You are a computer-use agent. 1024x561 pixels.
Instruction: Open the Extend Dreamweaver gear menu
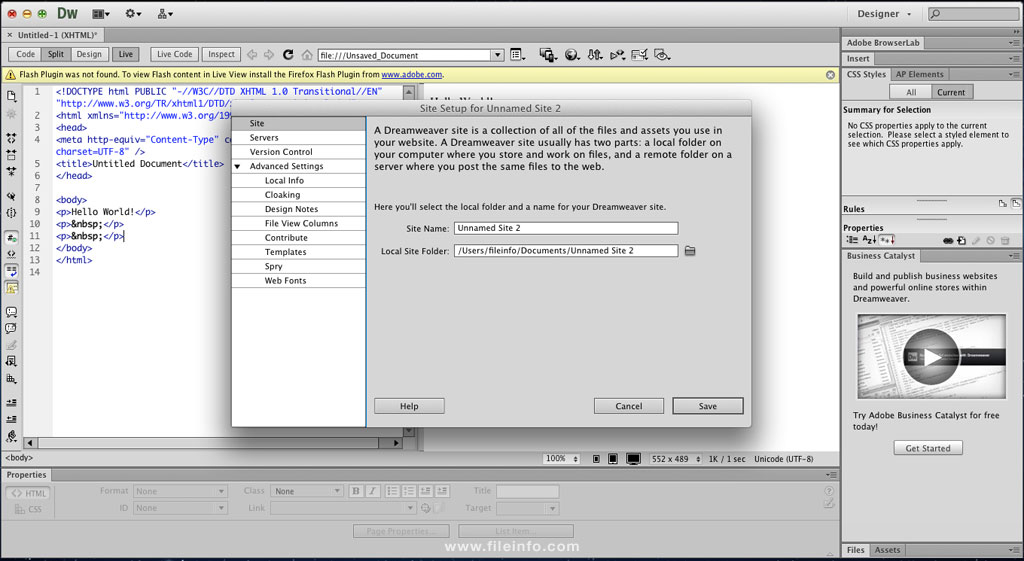pos(133,13)
